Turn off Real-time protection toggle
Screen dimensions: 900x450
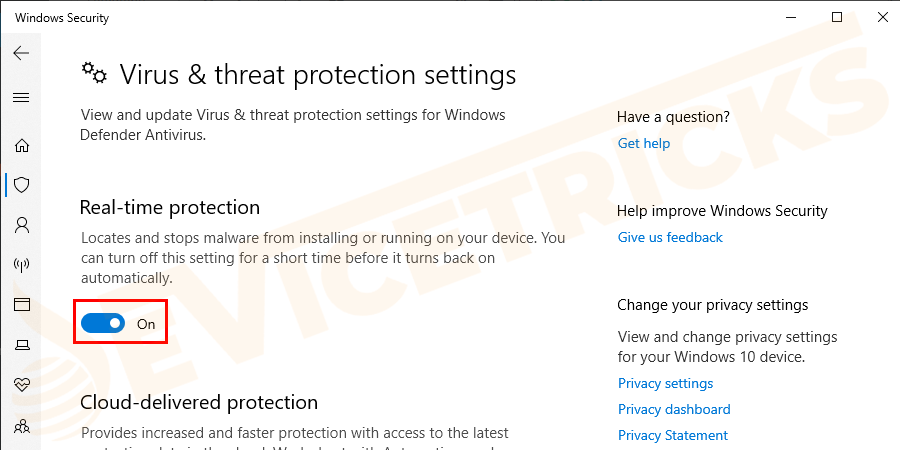tap(103, 324)
